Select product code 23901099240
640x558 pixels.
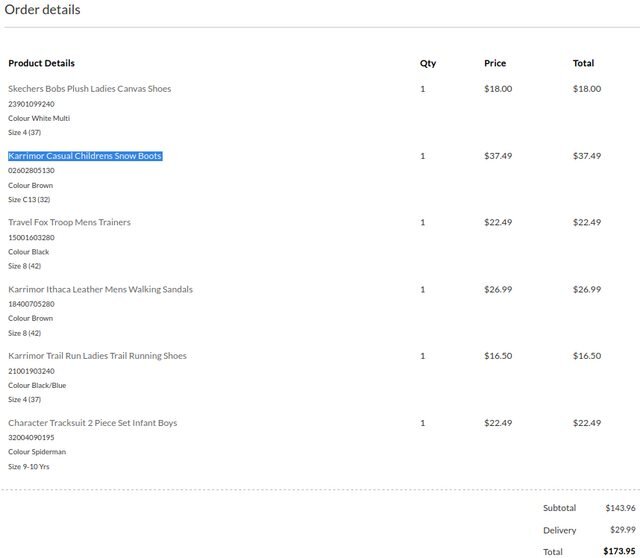[x=31, y=104]
